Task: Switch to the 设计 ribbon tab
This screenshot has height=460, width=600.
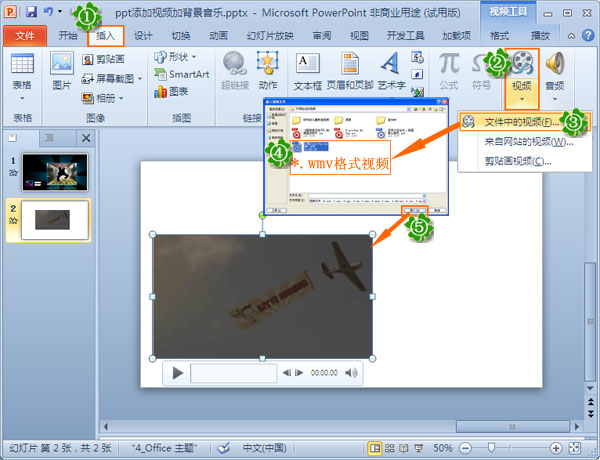Action: 143,36
